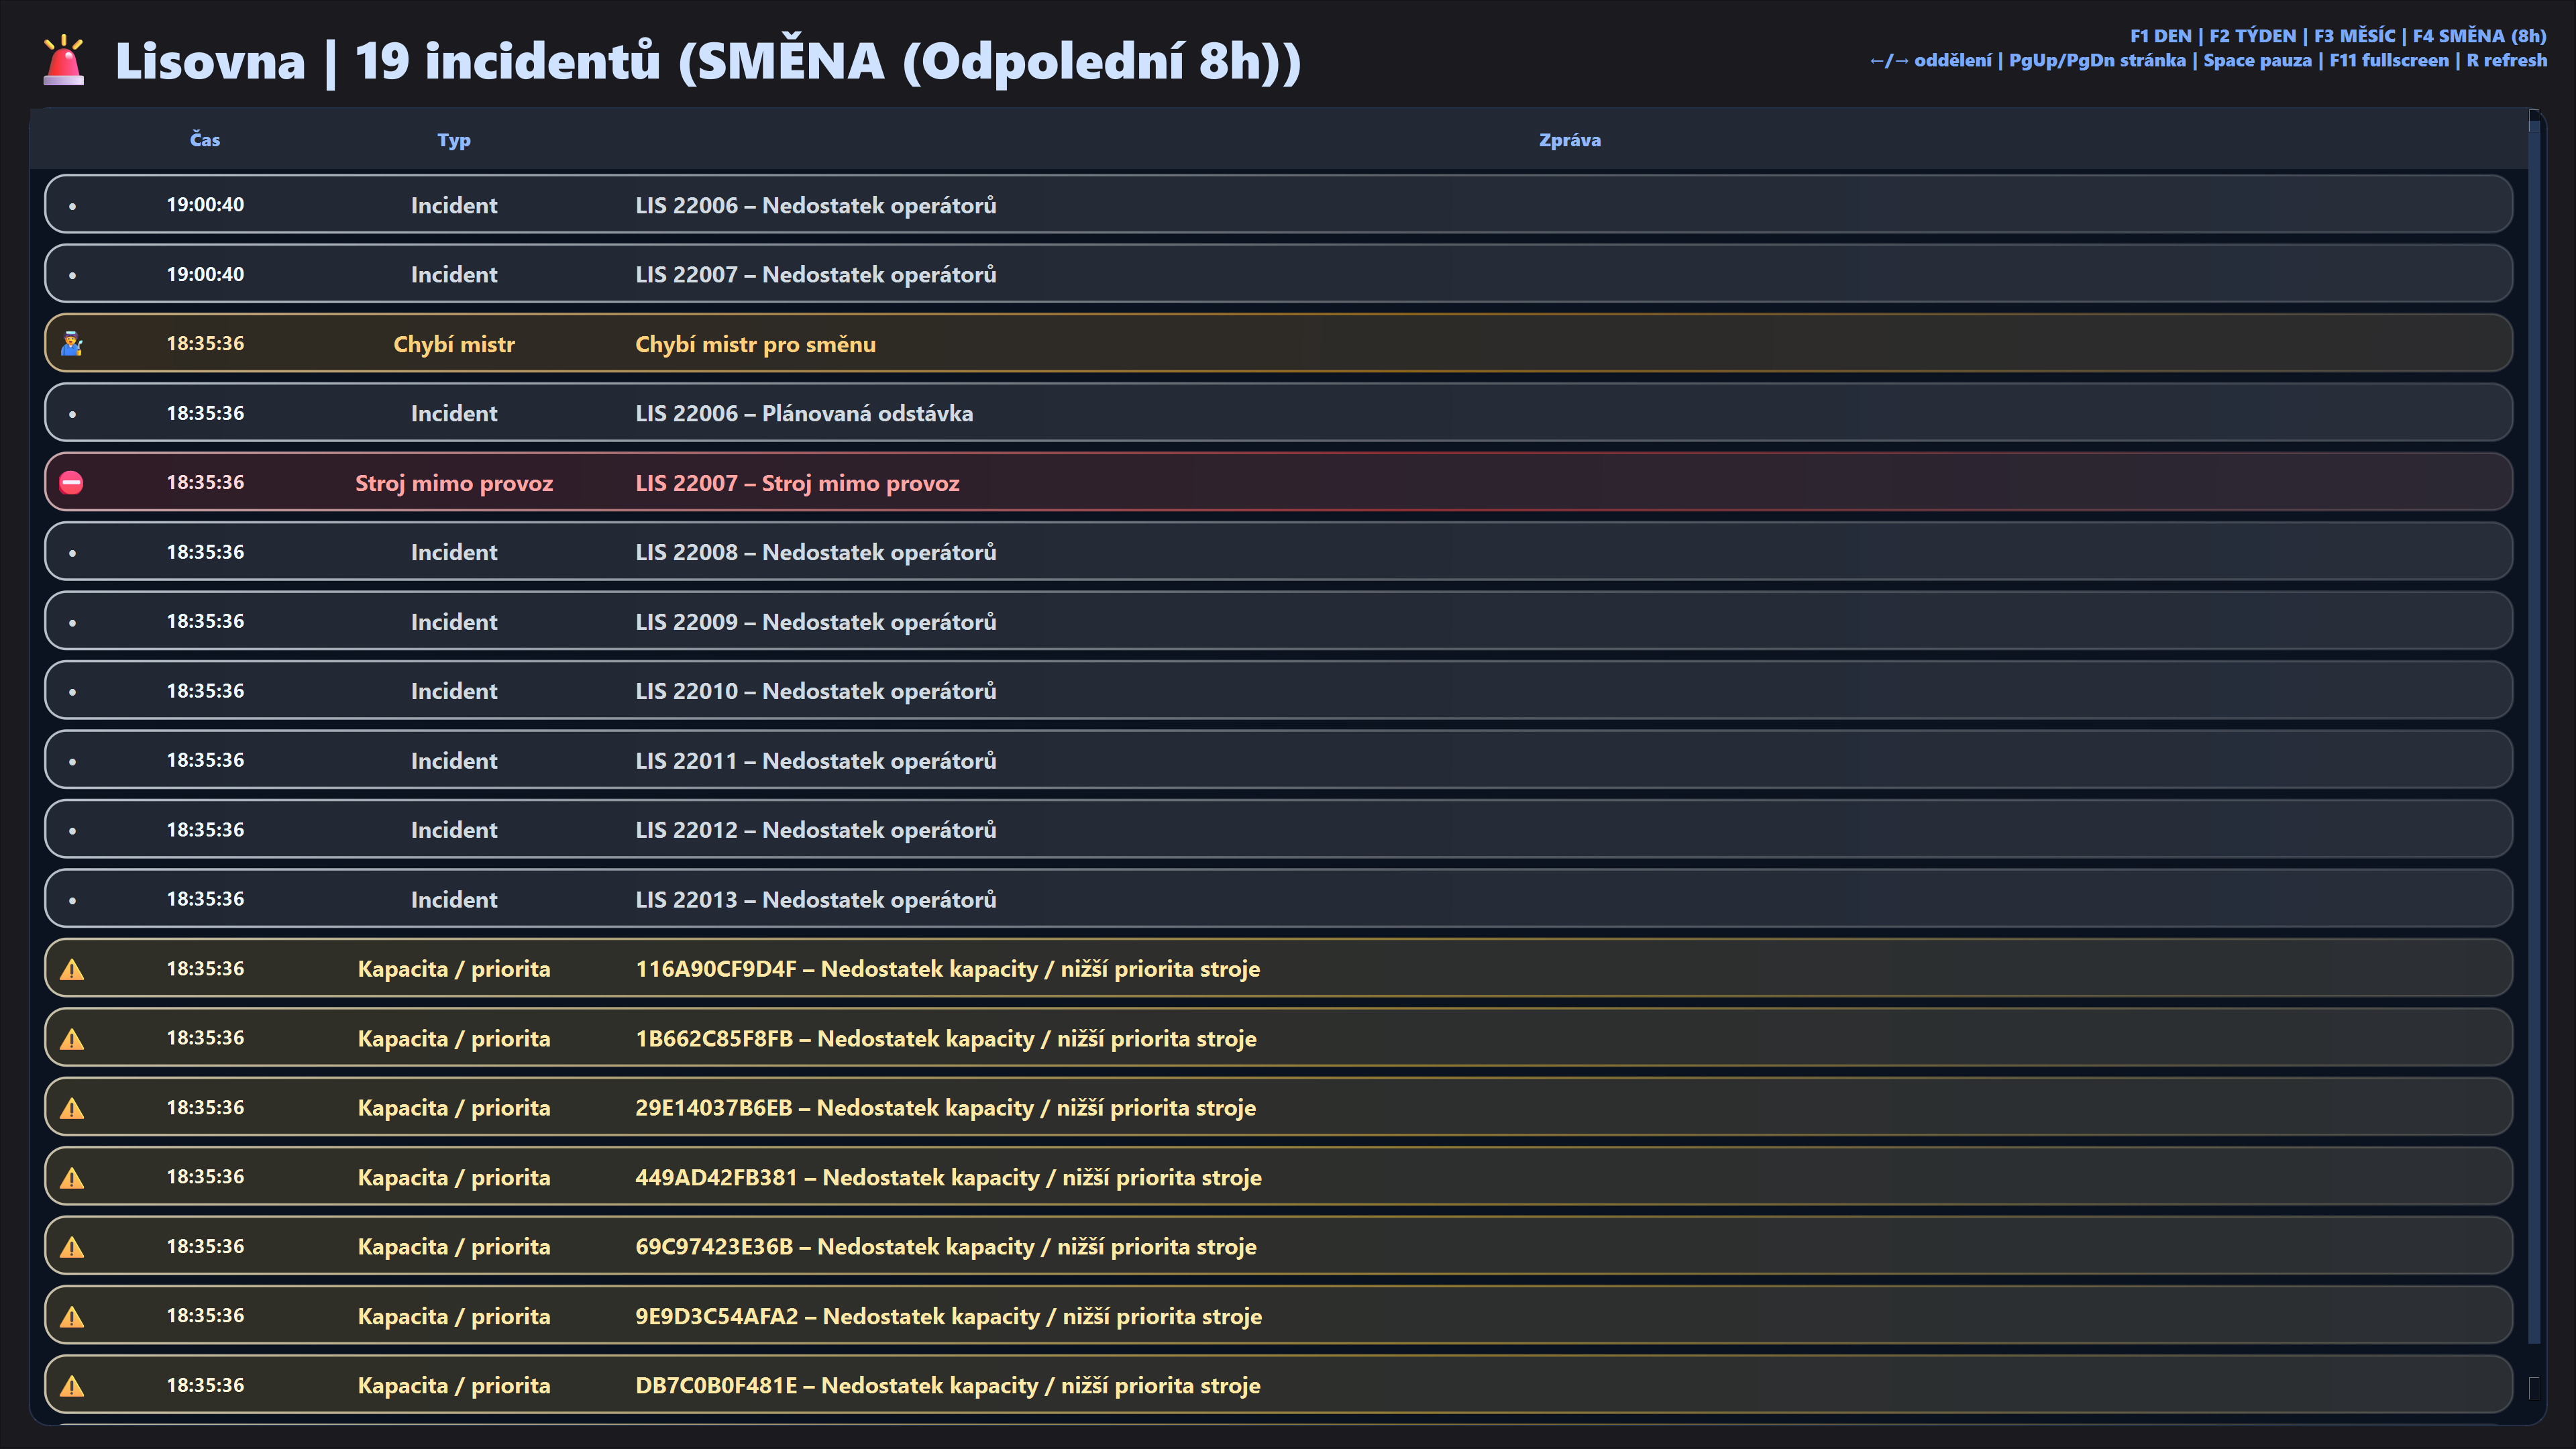Click warning triangle on 1B662C85F8FB row

[x=72, y=1039]
